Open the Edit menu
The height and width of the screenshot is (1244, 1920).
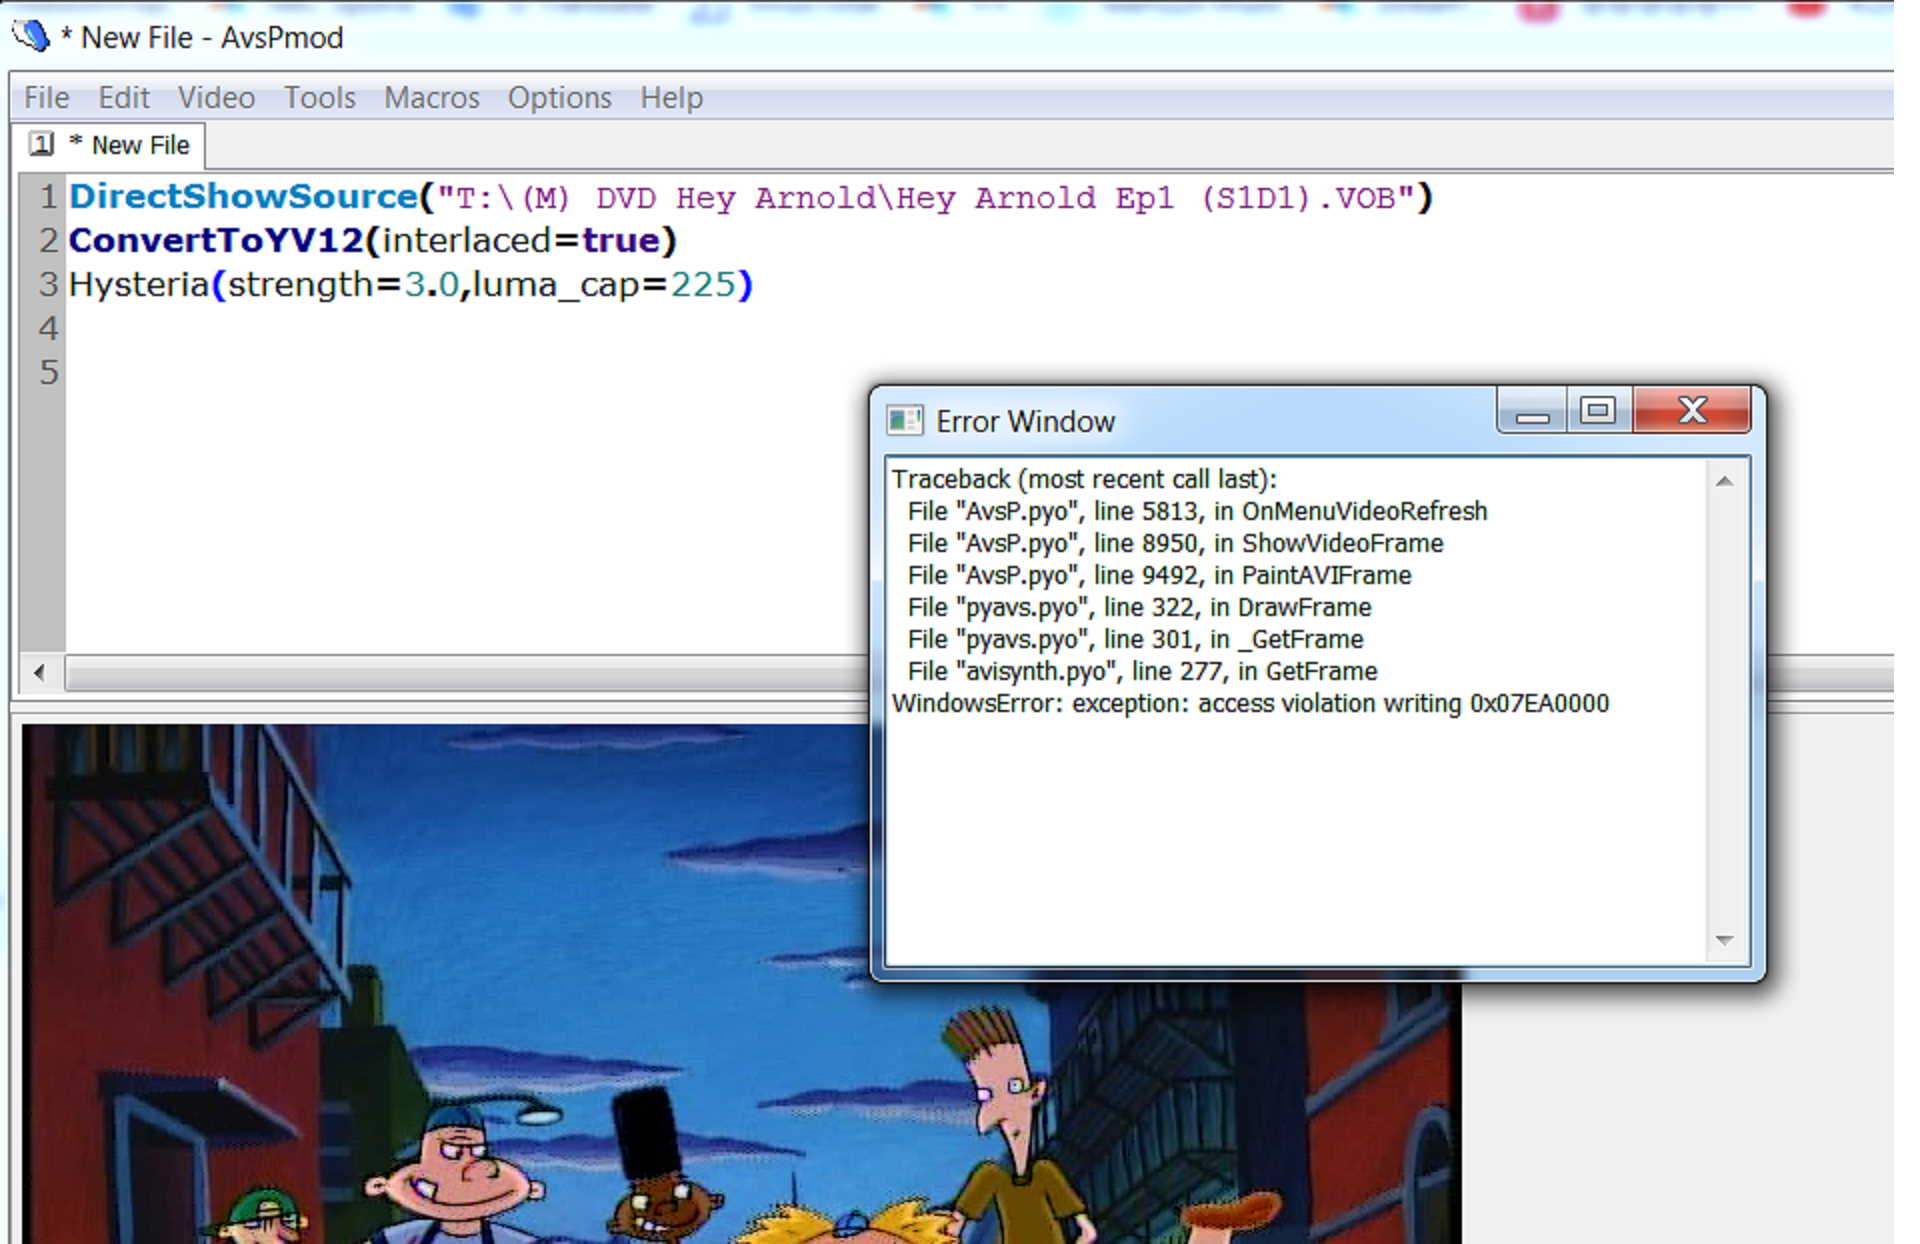pyautogui.click(x=123, y=98)
